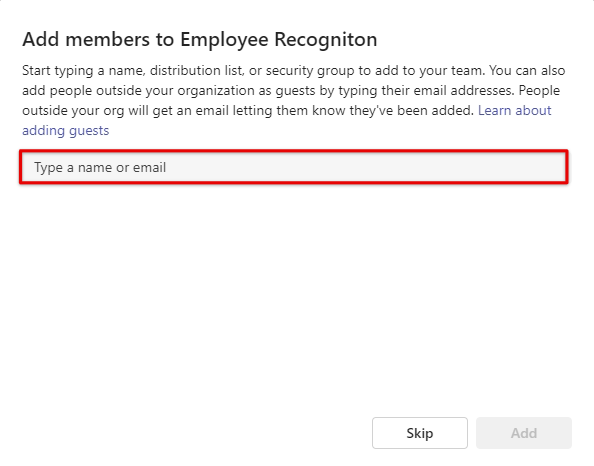The width and height of the screenshot is (594, 466).
Task: Click the 'Employee Recogniton' title text
Action: coord(278,40)
